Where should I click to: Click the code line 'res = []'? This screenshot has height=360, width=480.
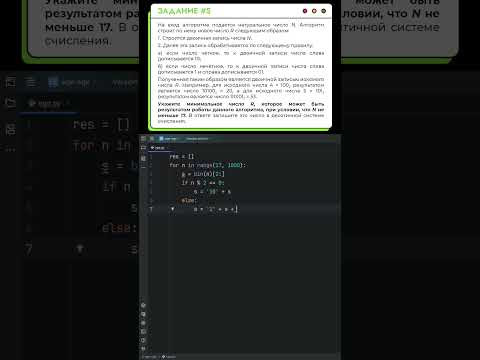point(182,156)
